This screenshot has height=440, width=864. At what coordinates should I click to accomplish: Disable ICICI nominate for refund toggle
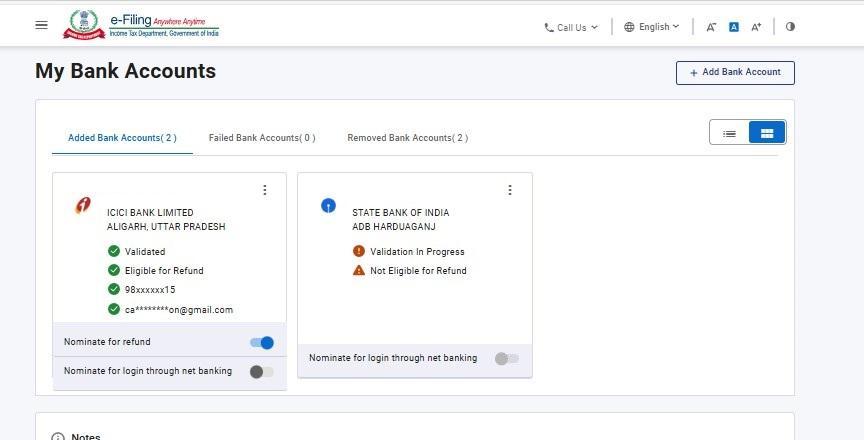[262, 343]
